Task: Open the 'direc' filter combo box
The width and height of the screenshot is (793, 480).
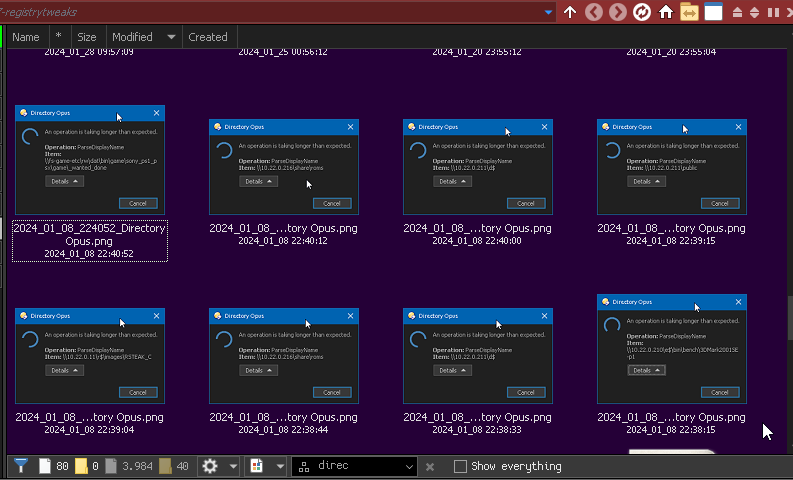Action: 355,466
